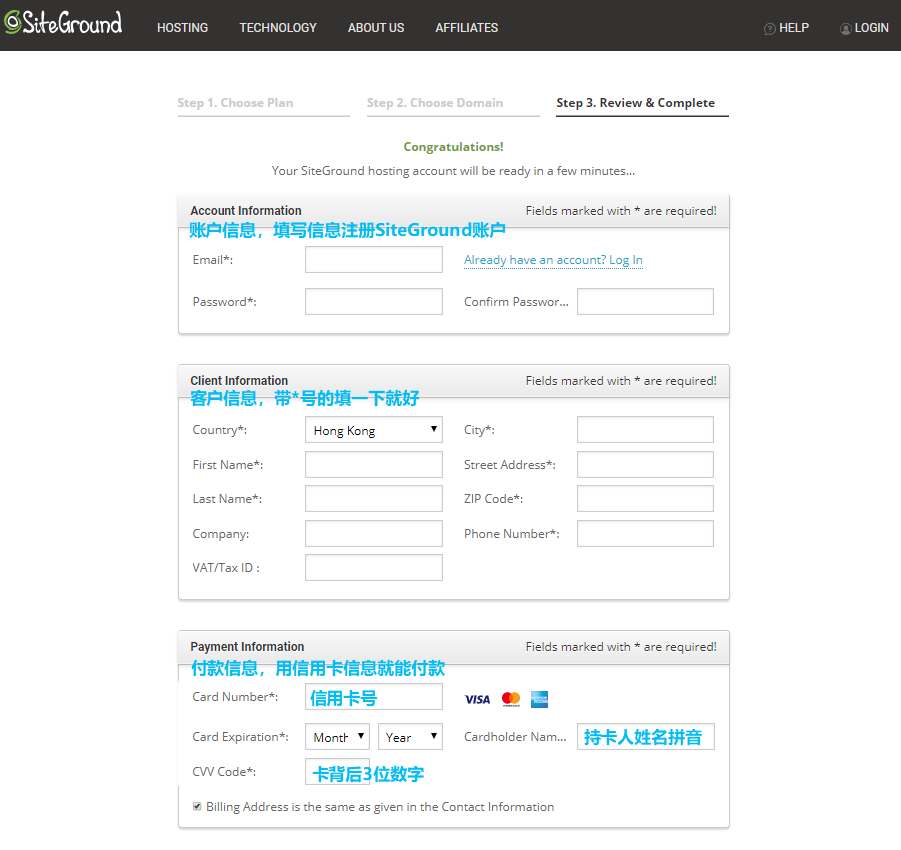Click the Congratulations! heading text
This screenshot has width=901, height=850.
coord(453,147)
